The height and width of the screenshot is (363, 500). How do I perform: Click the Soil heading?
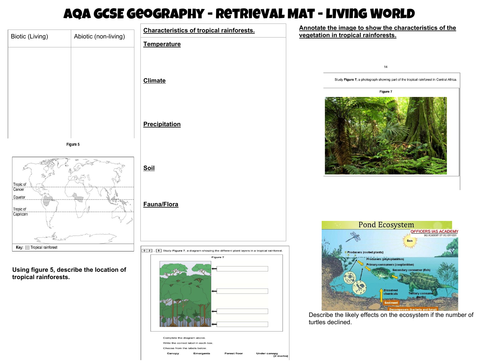pos(149,168)
